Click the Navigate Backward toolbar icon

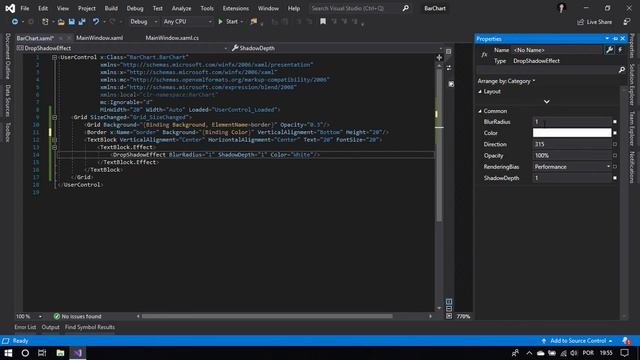pos(15,22)
